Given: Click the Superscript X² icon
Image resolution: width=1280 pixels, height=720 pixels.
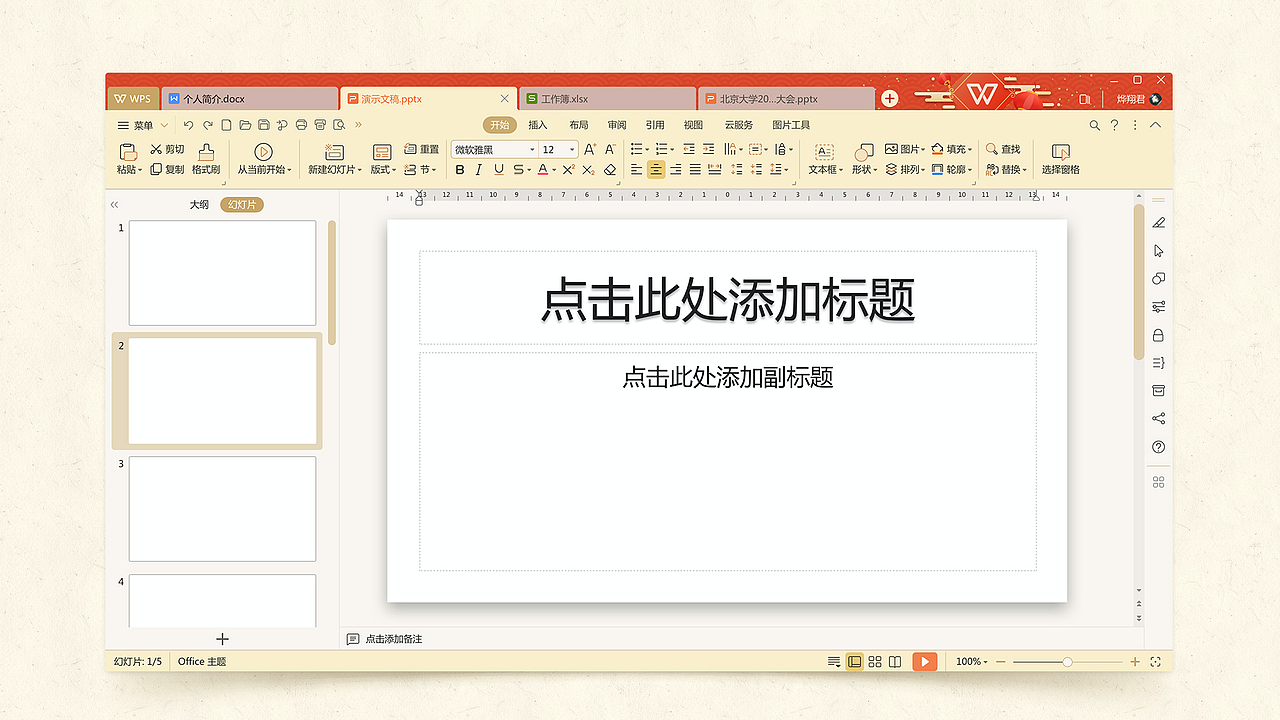Looking at the screenshot, I should click(568, 170).
